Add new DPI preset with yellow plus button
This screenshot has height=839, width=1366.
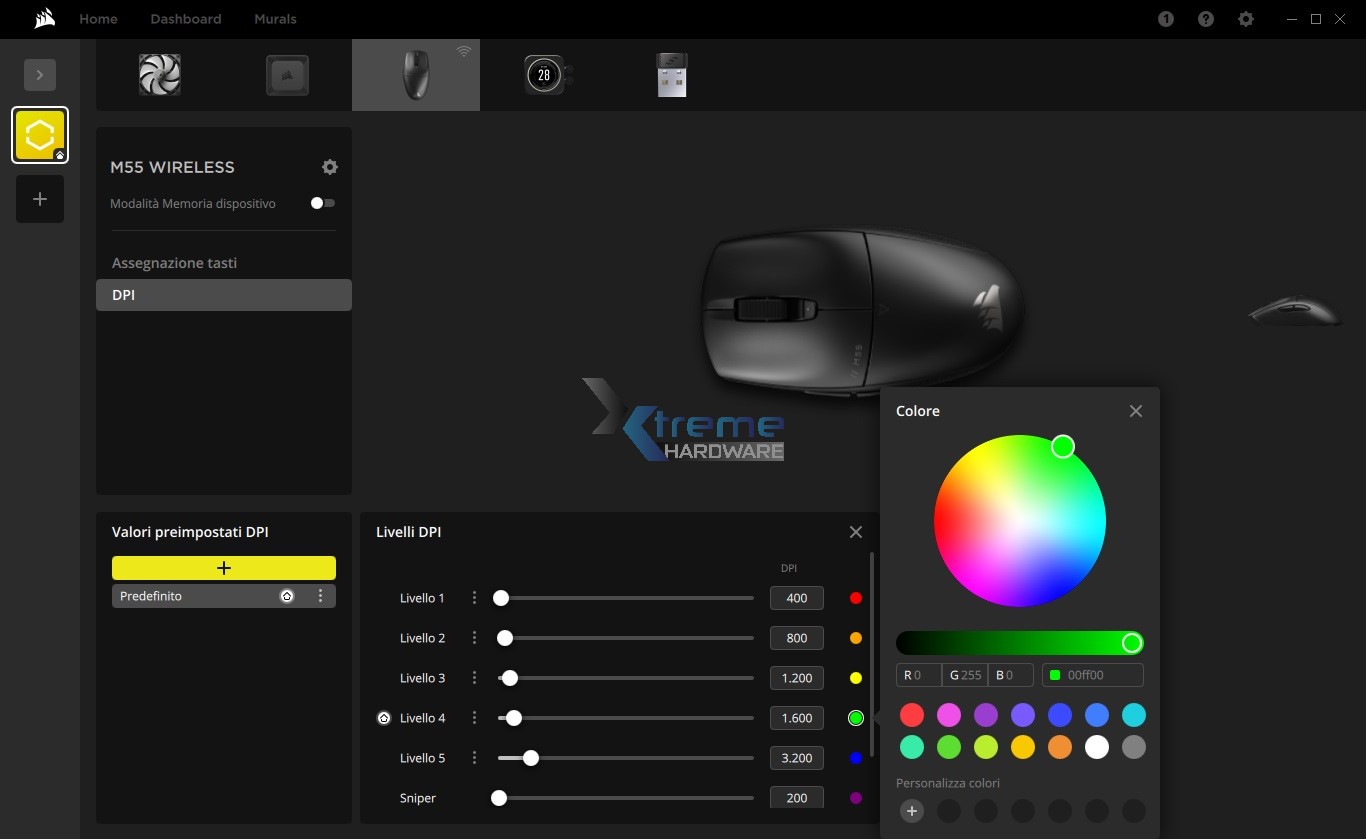tap(224, 568)
